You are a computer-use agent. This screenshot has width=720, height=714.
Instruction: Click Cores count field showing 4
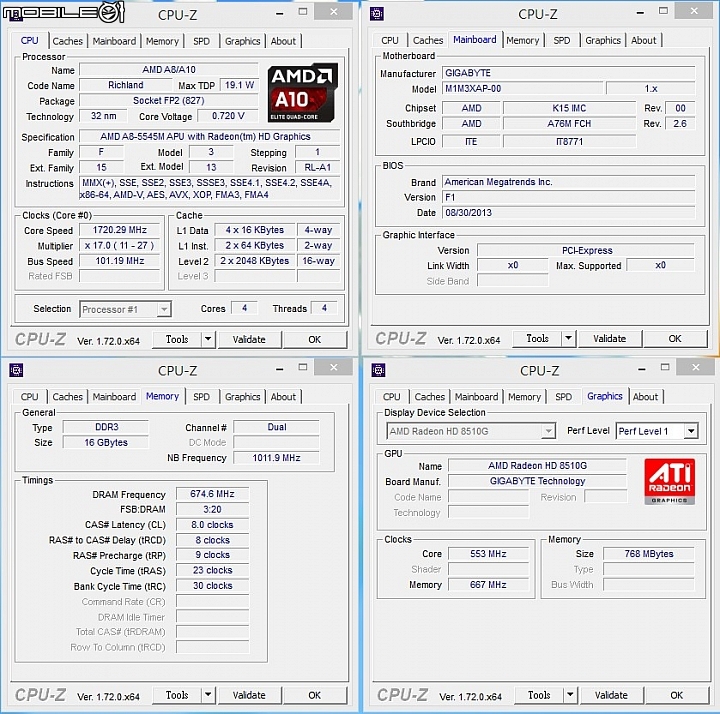click(244, 308)
